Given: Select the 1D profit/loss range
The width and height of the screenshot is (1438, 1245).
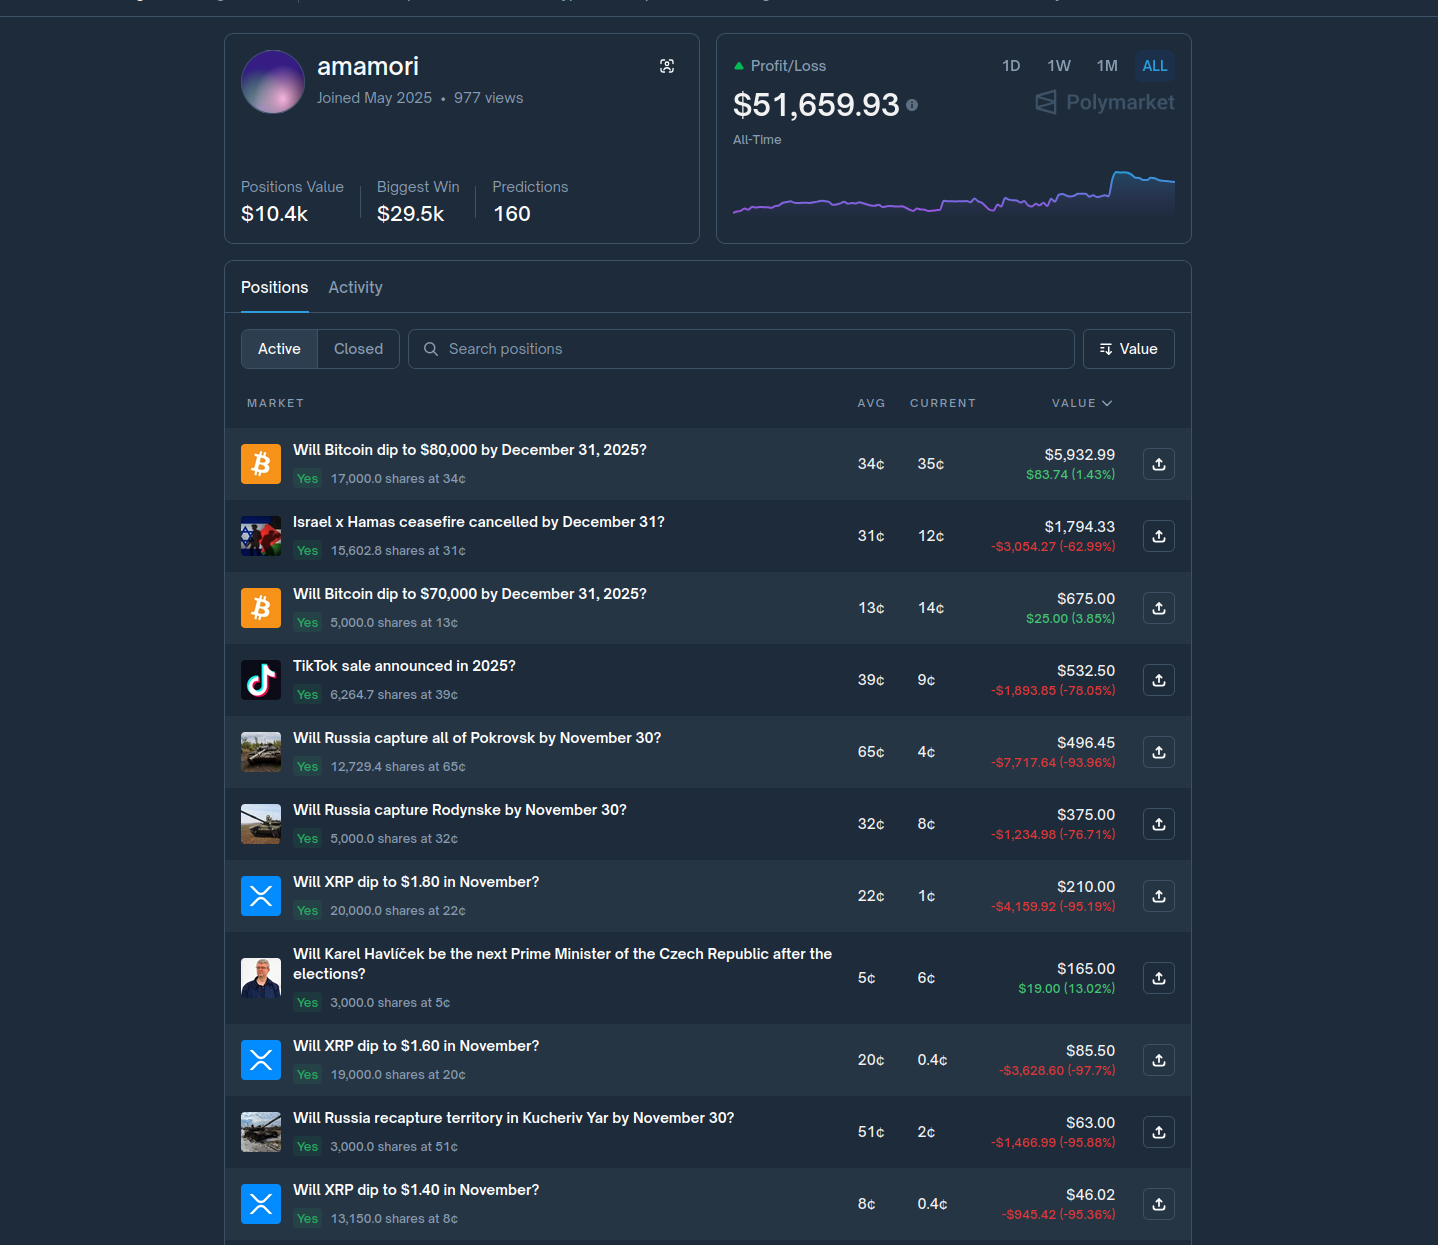Looking at the screenshot, I should click(1011, 66).
